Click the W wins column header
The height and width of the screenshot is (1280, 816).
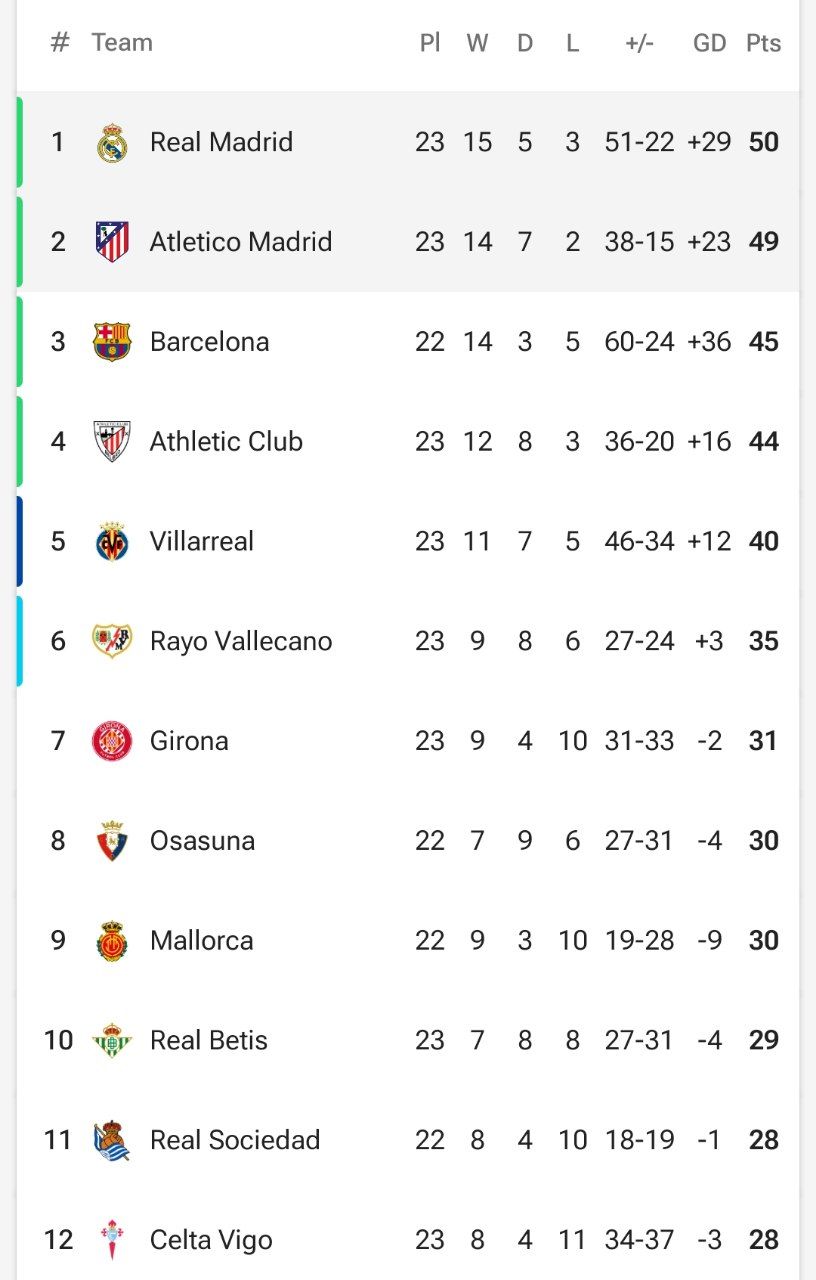click(x=477, y=43)
